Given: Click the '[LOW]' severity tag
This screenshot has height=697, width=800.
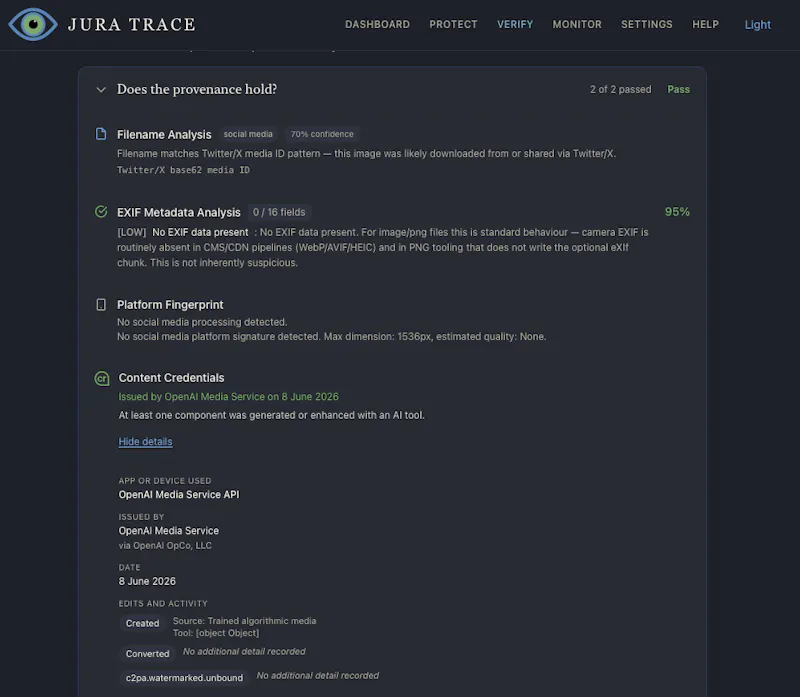Looking at the screenshot, I should coord(132,232).
